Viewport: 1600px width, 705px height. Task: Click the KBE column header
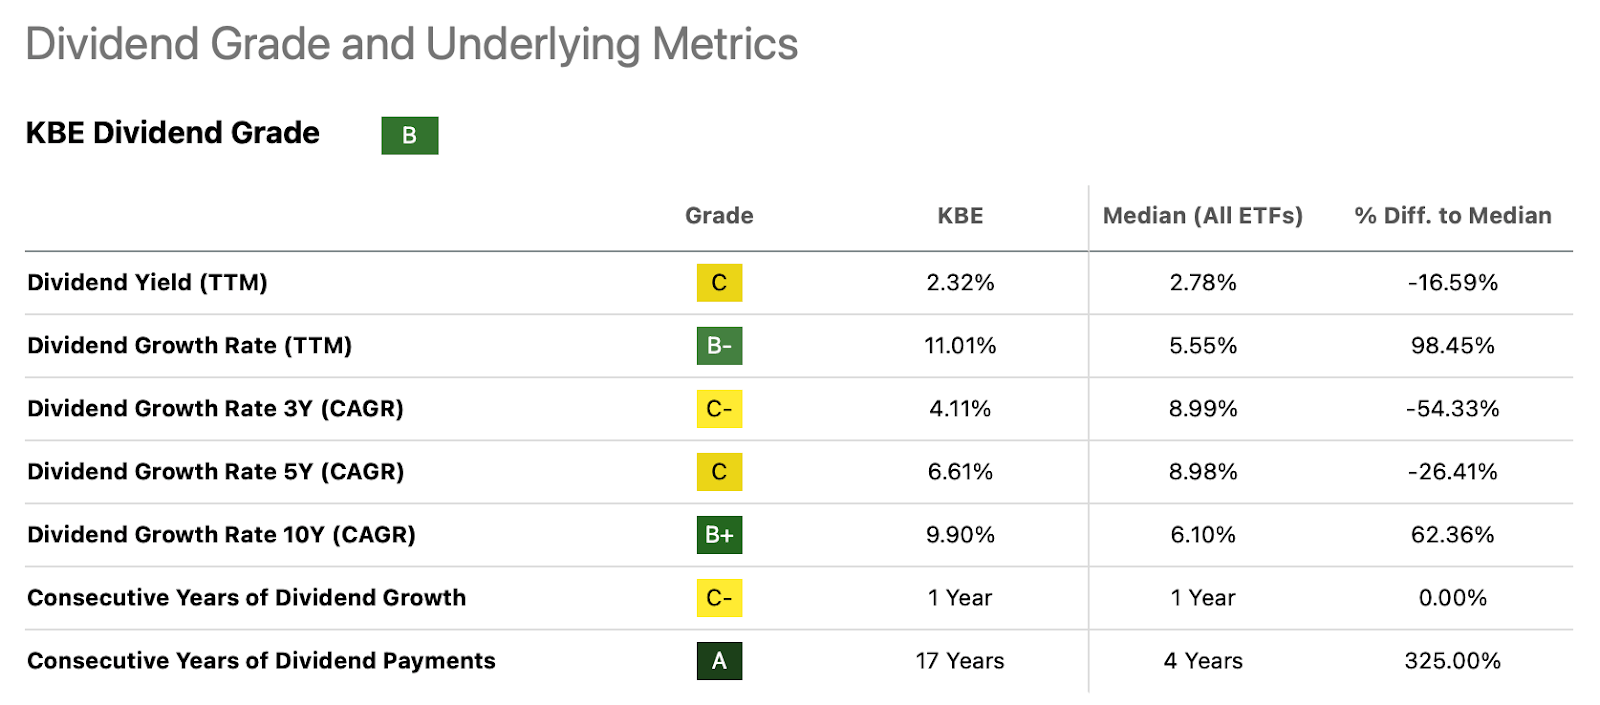pos(960,216)
